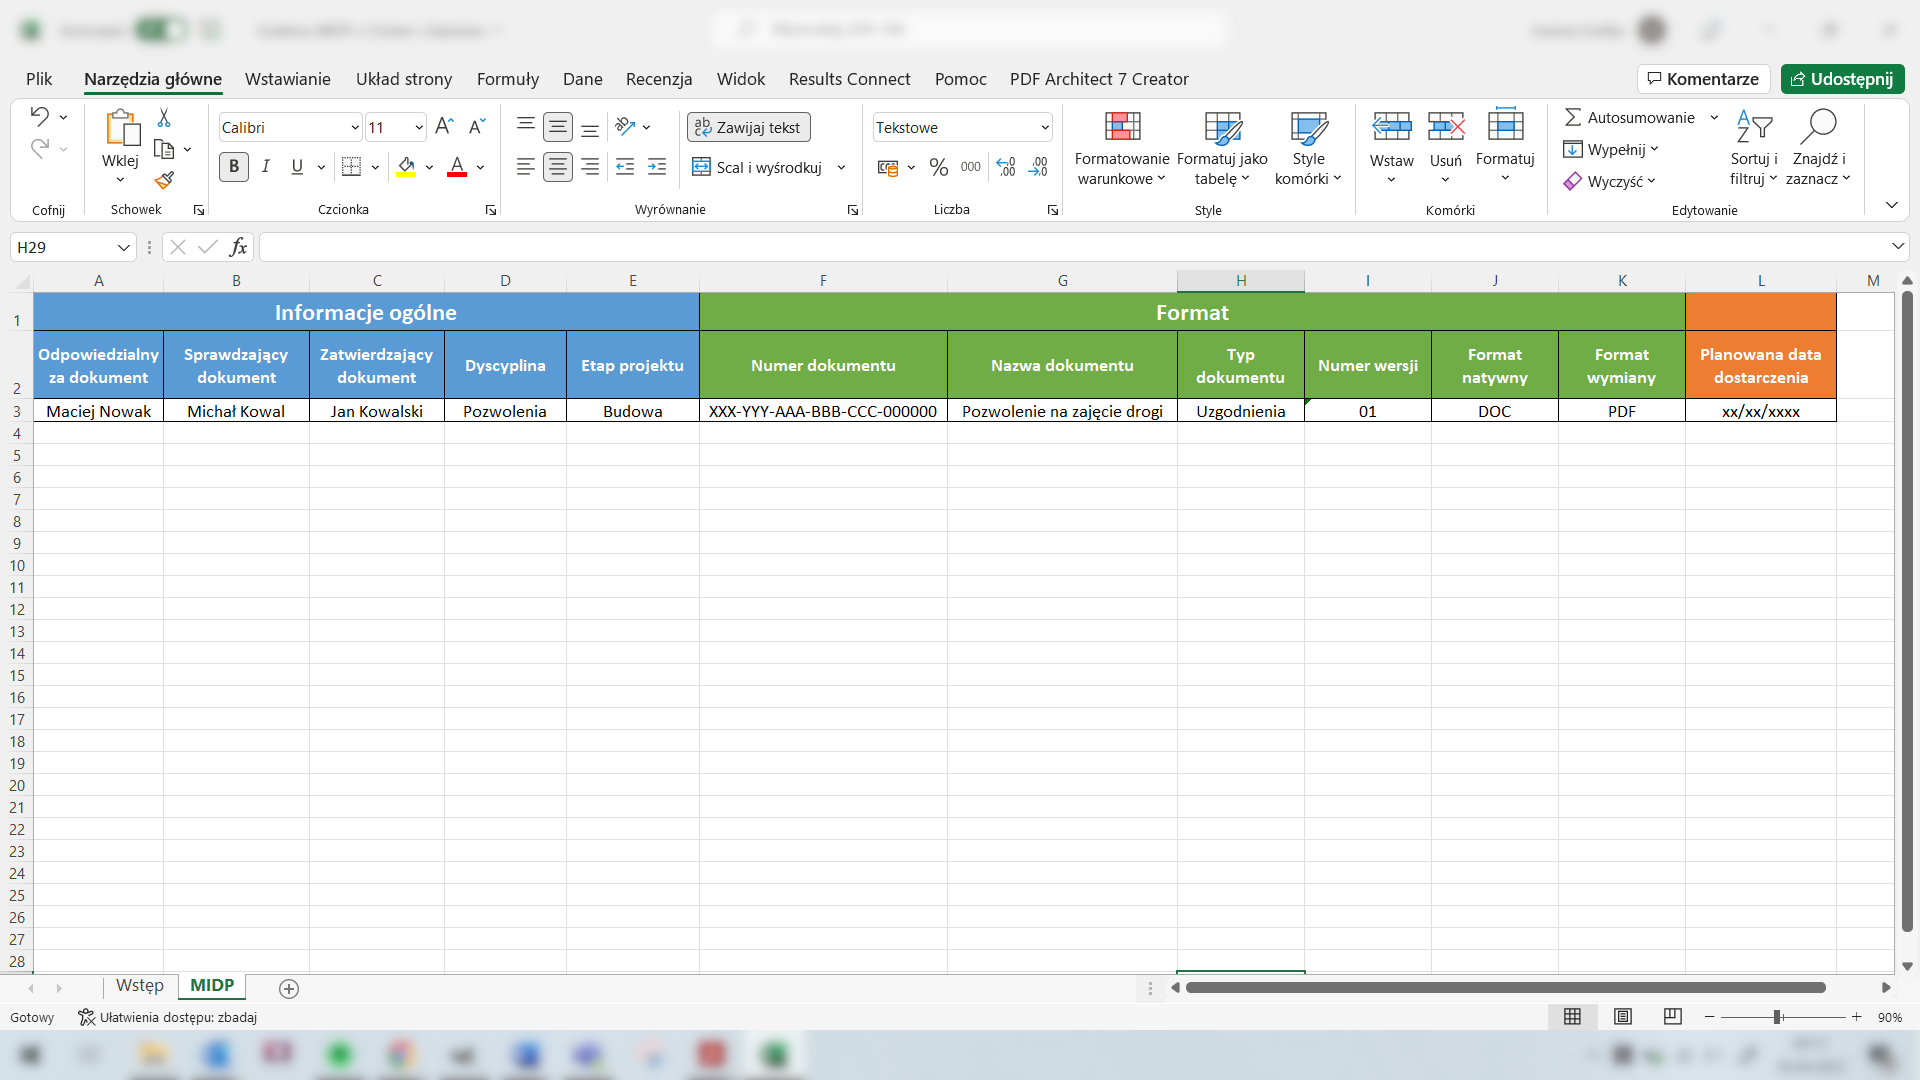Click the Conditional Formatting icon

click(x=1122, y=128)
